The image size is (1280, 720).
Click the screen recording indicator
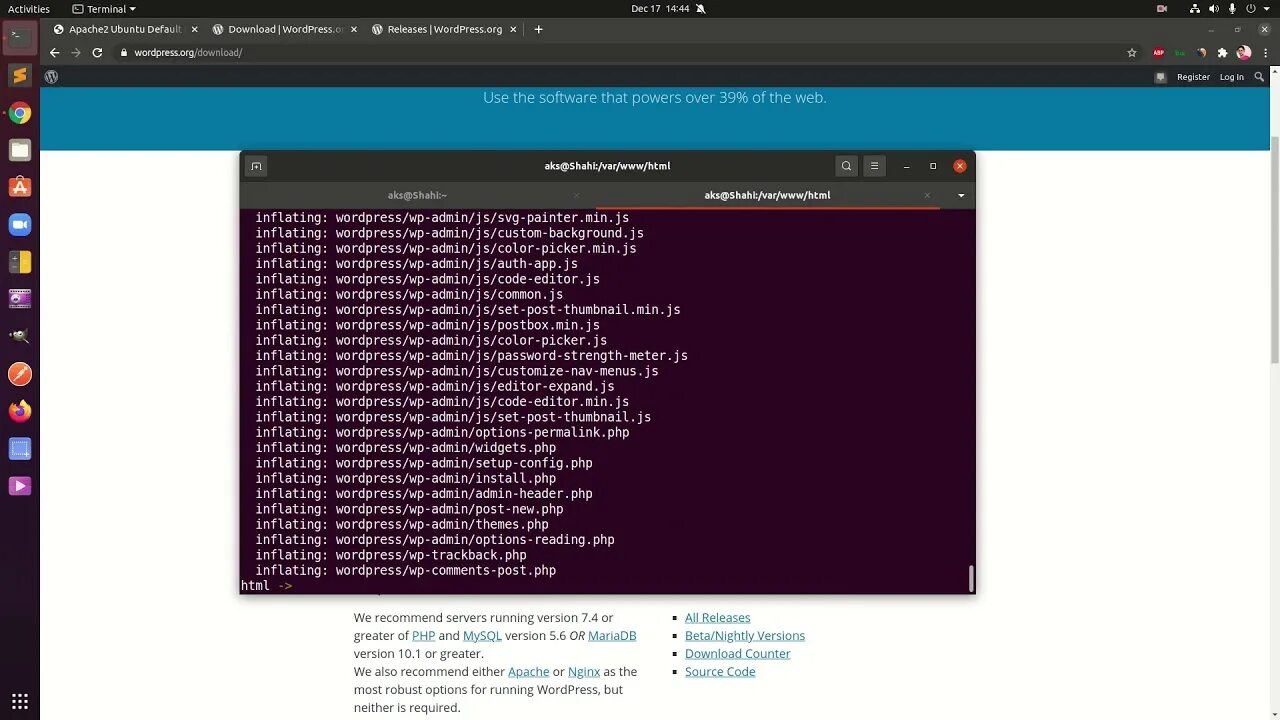point(1162,9)
